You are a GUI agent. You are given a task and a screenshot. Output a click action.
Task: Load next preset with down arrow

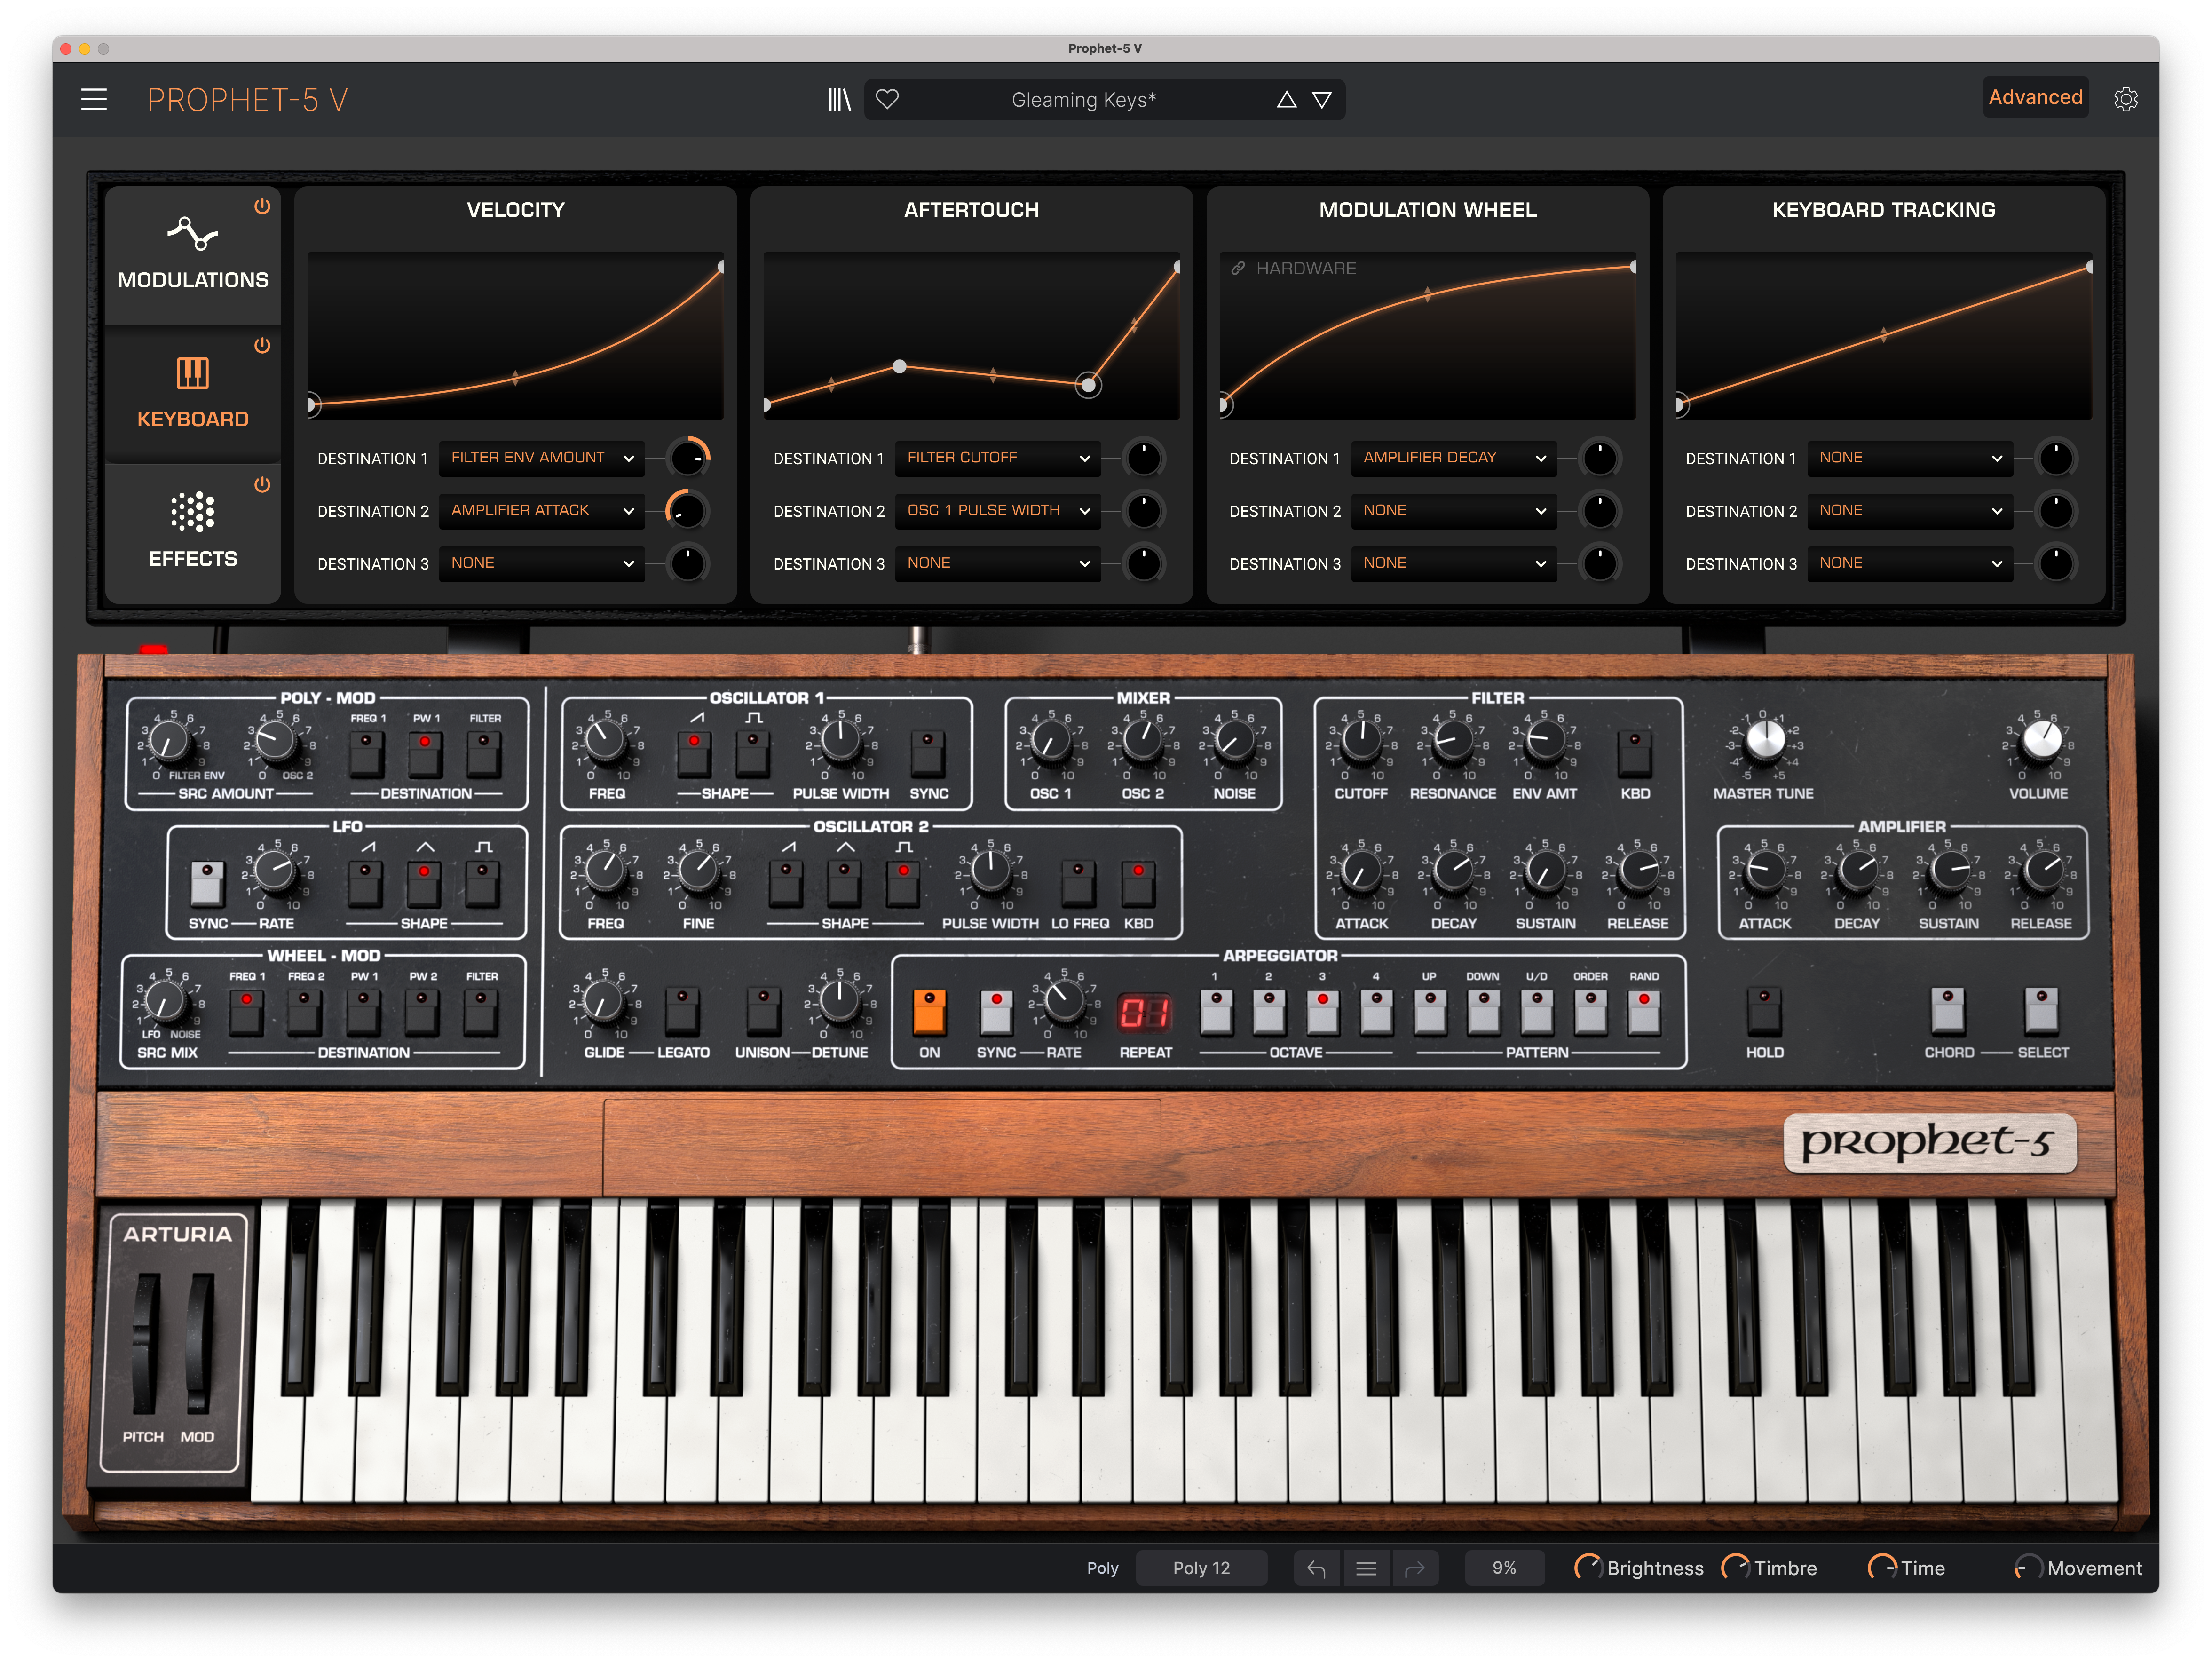[1322, 99]
